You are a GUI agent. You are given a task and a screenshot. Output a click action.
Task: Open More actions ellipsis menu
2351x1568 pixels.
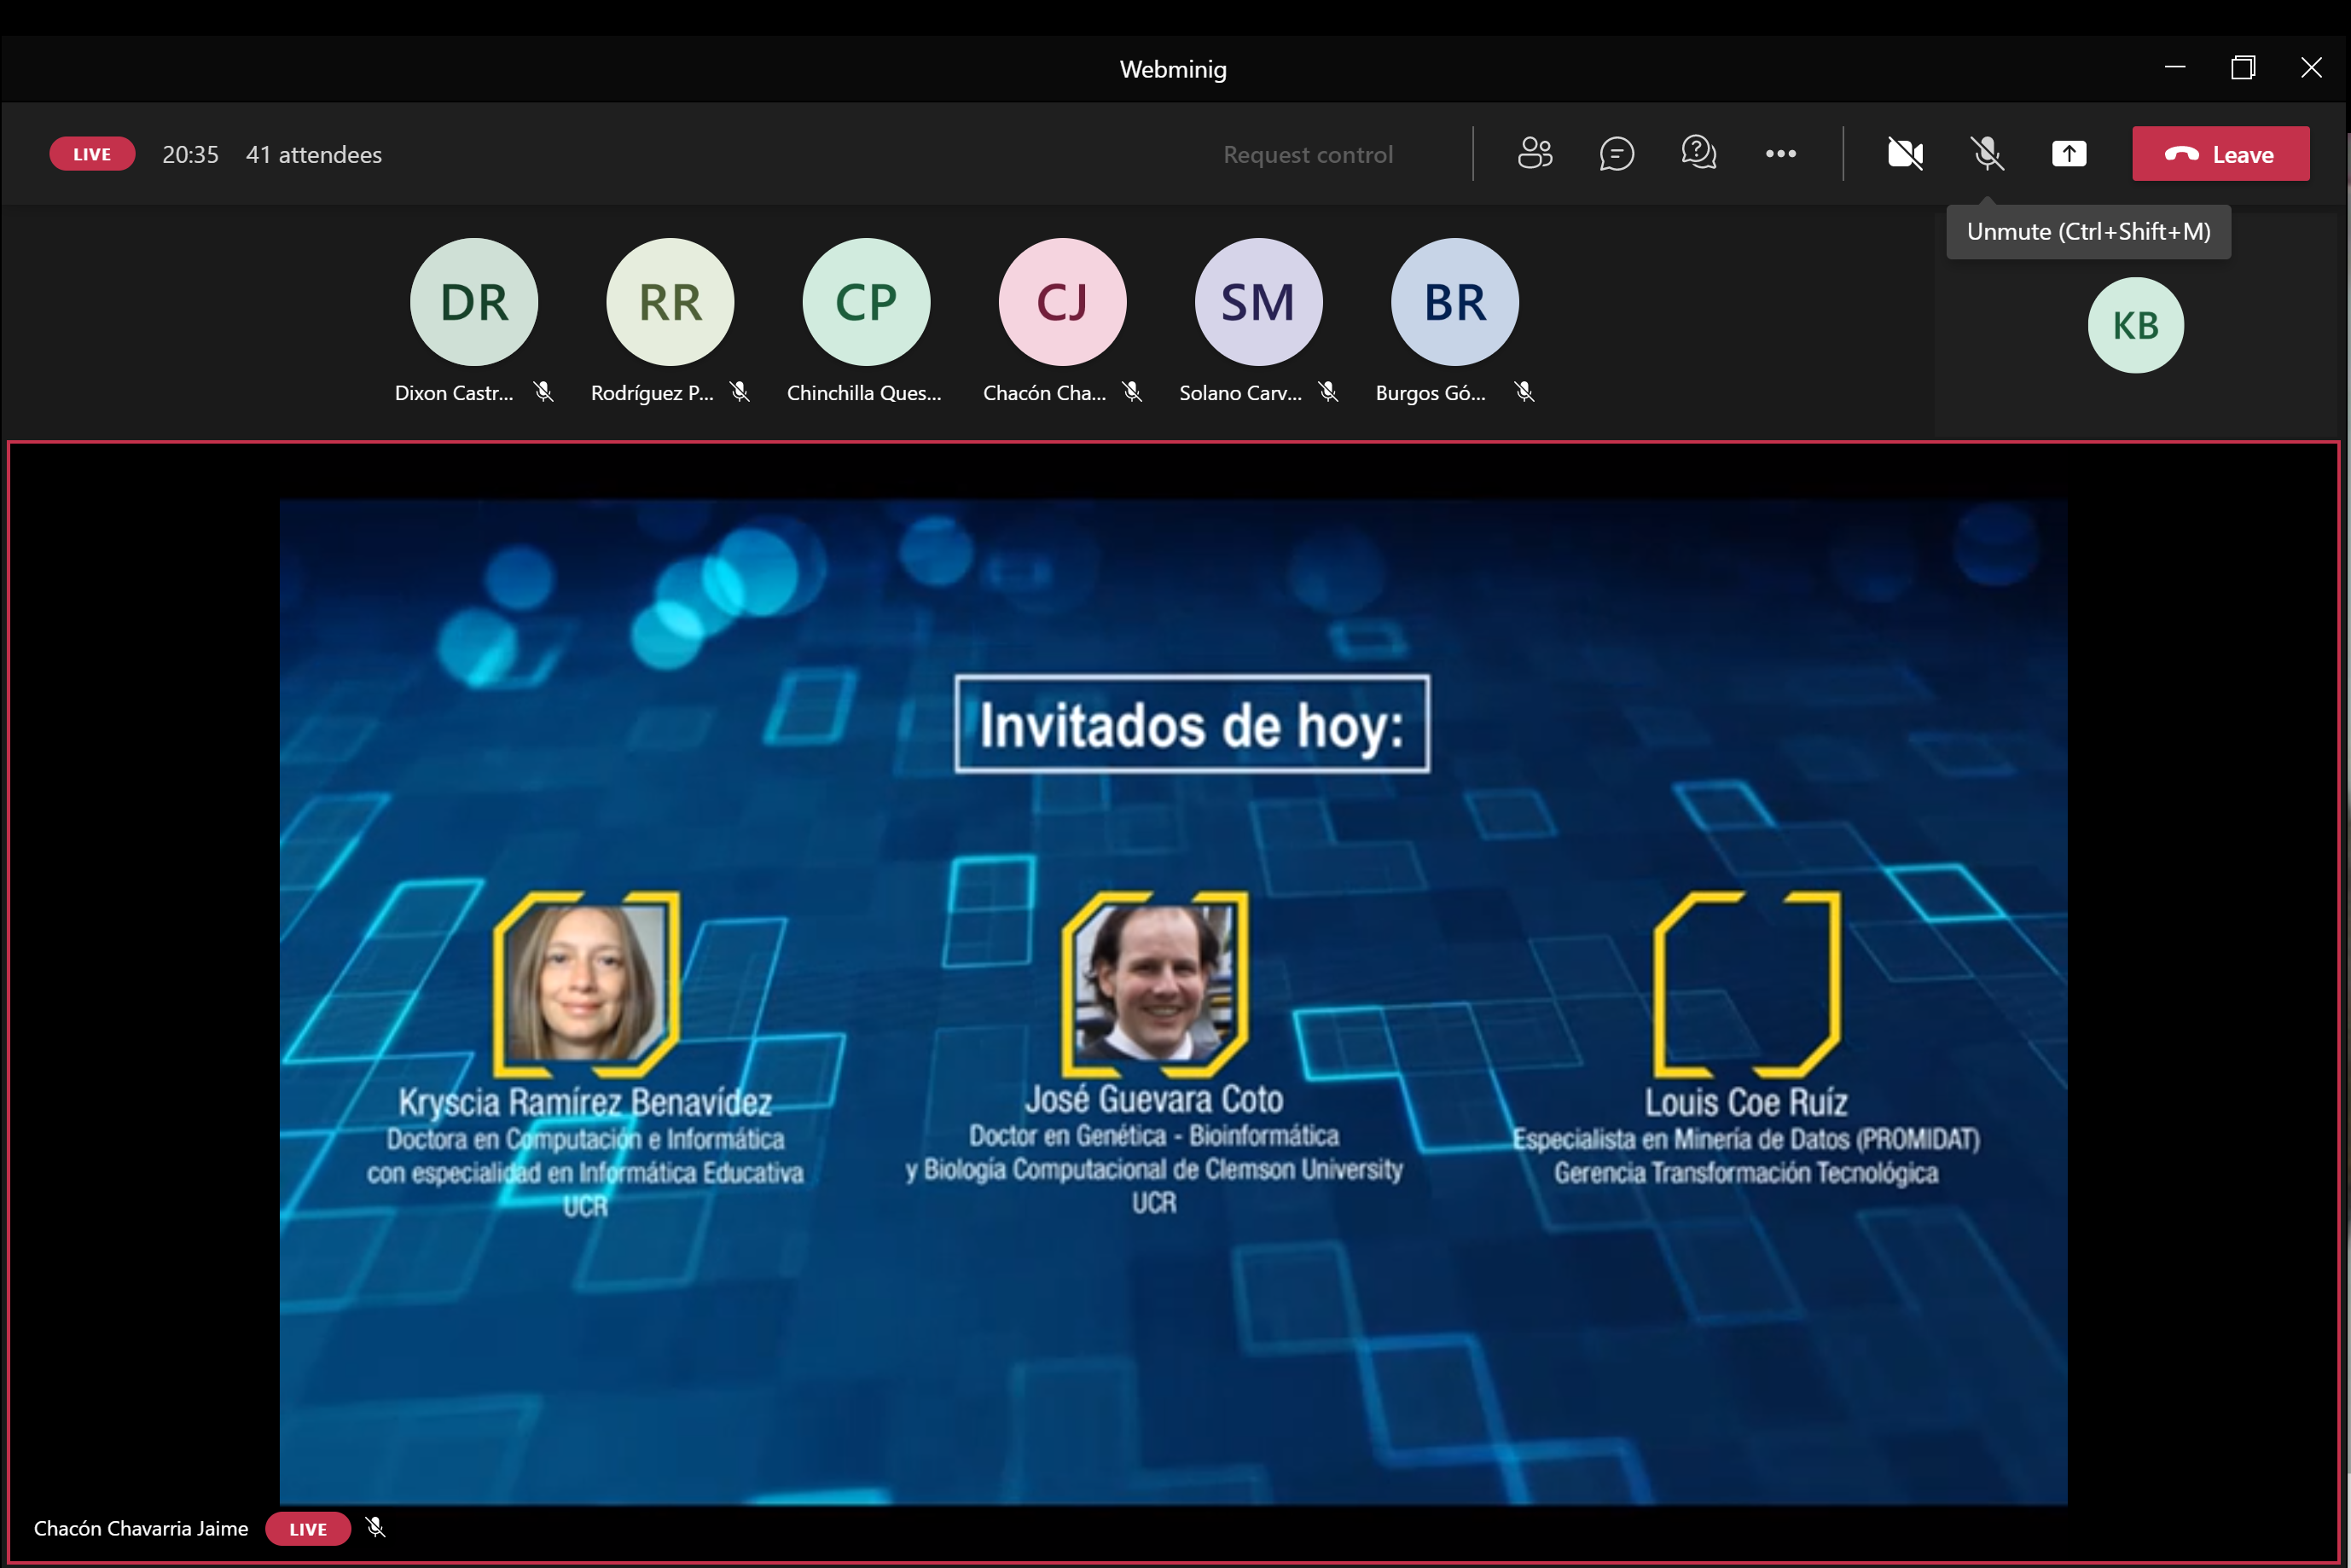(1780, 154)
